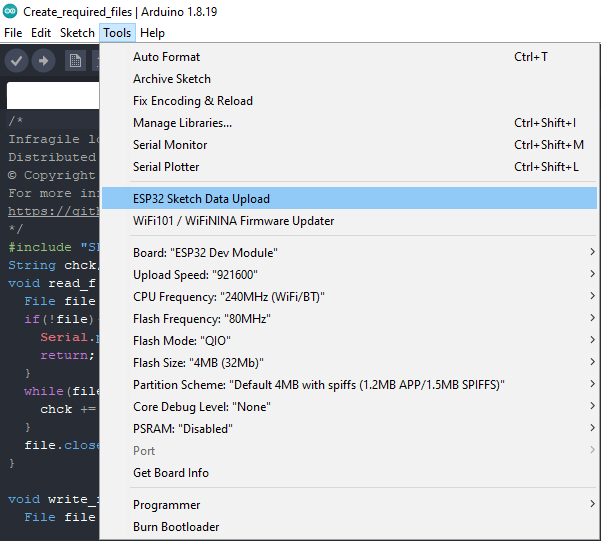Click the "© Copyright" comment line

click(51, 175)
